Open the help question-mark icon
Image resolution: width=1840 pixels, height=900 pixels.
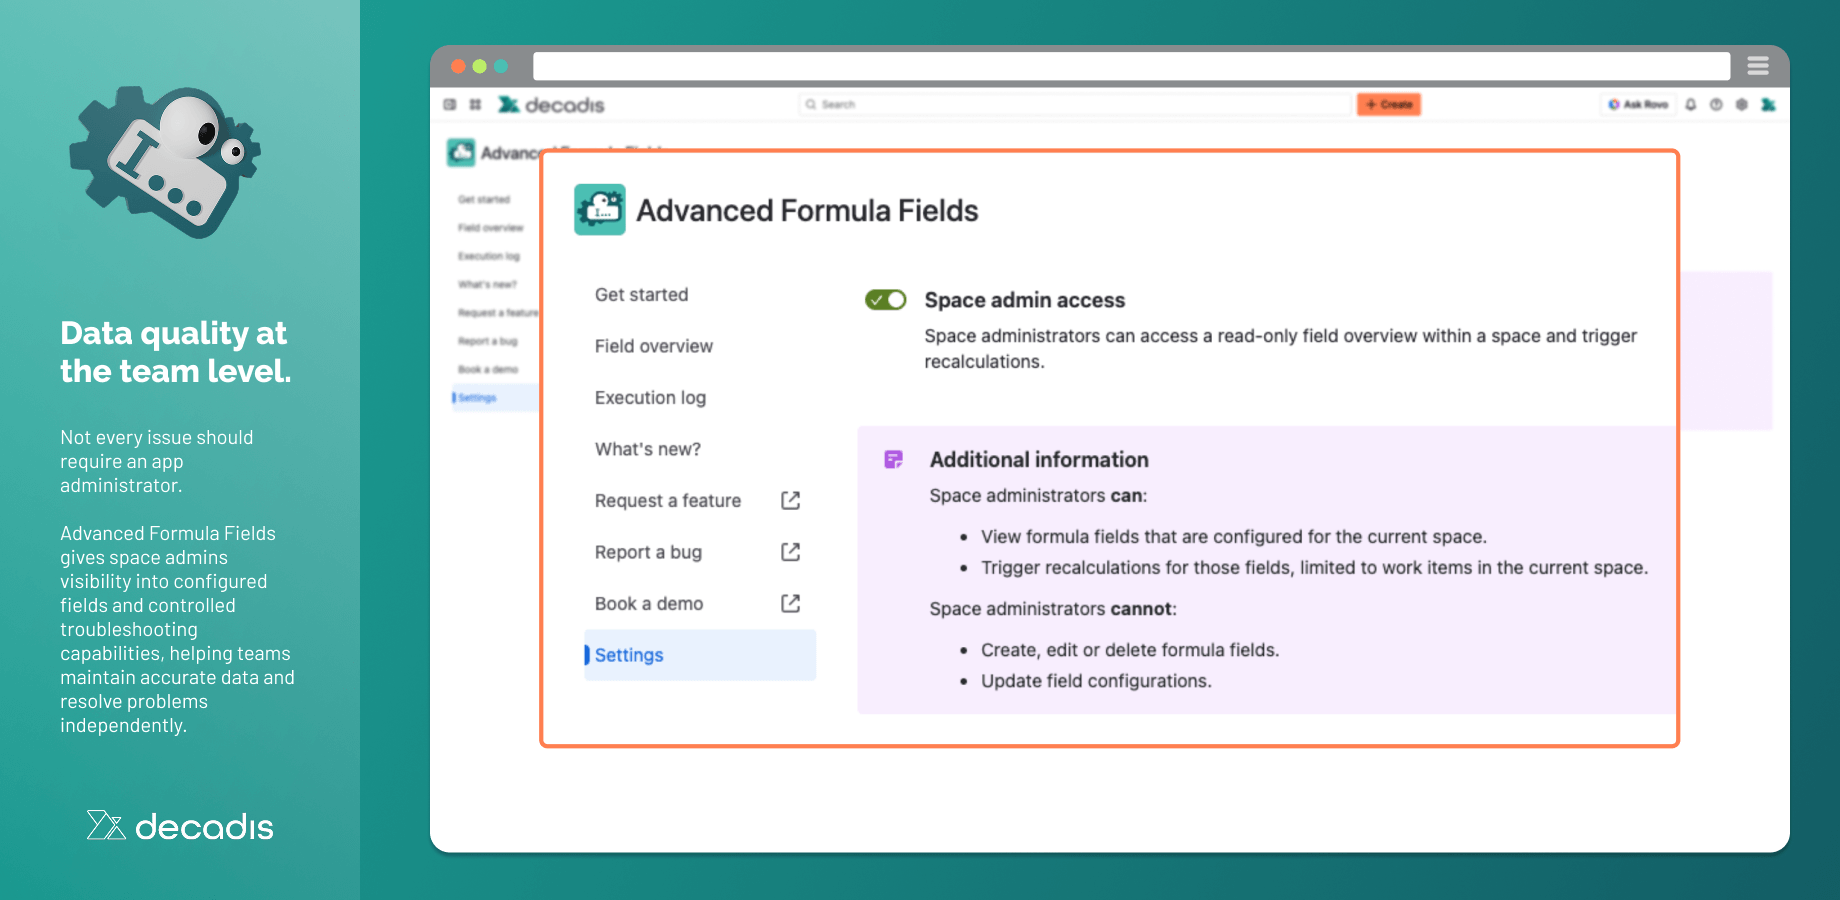pos(1716,104)
